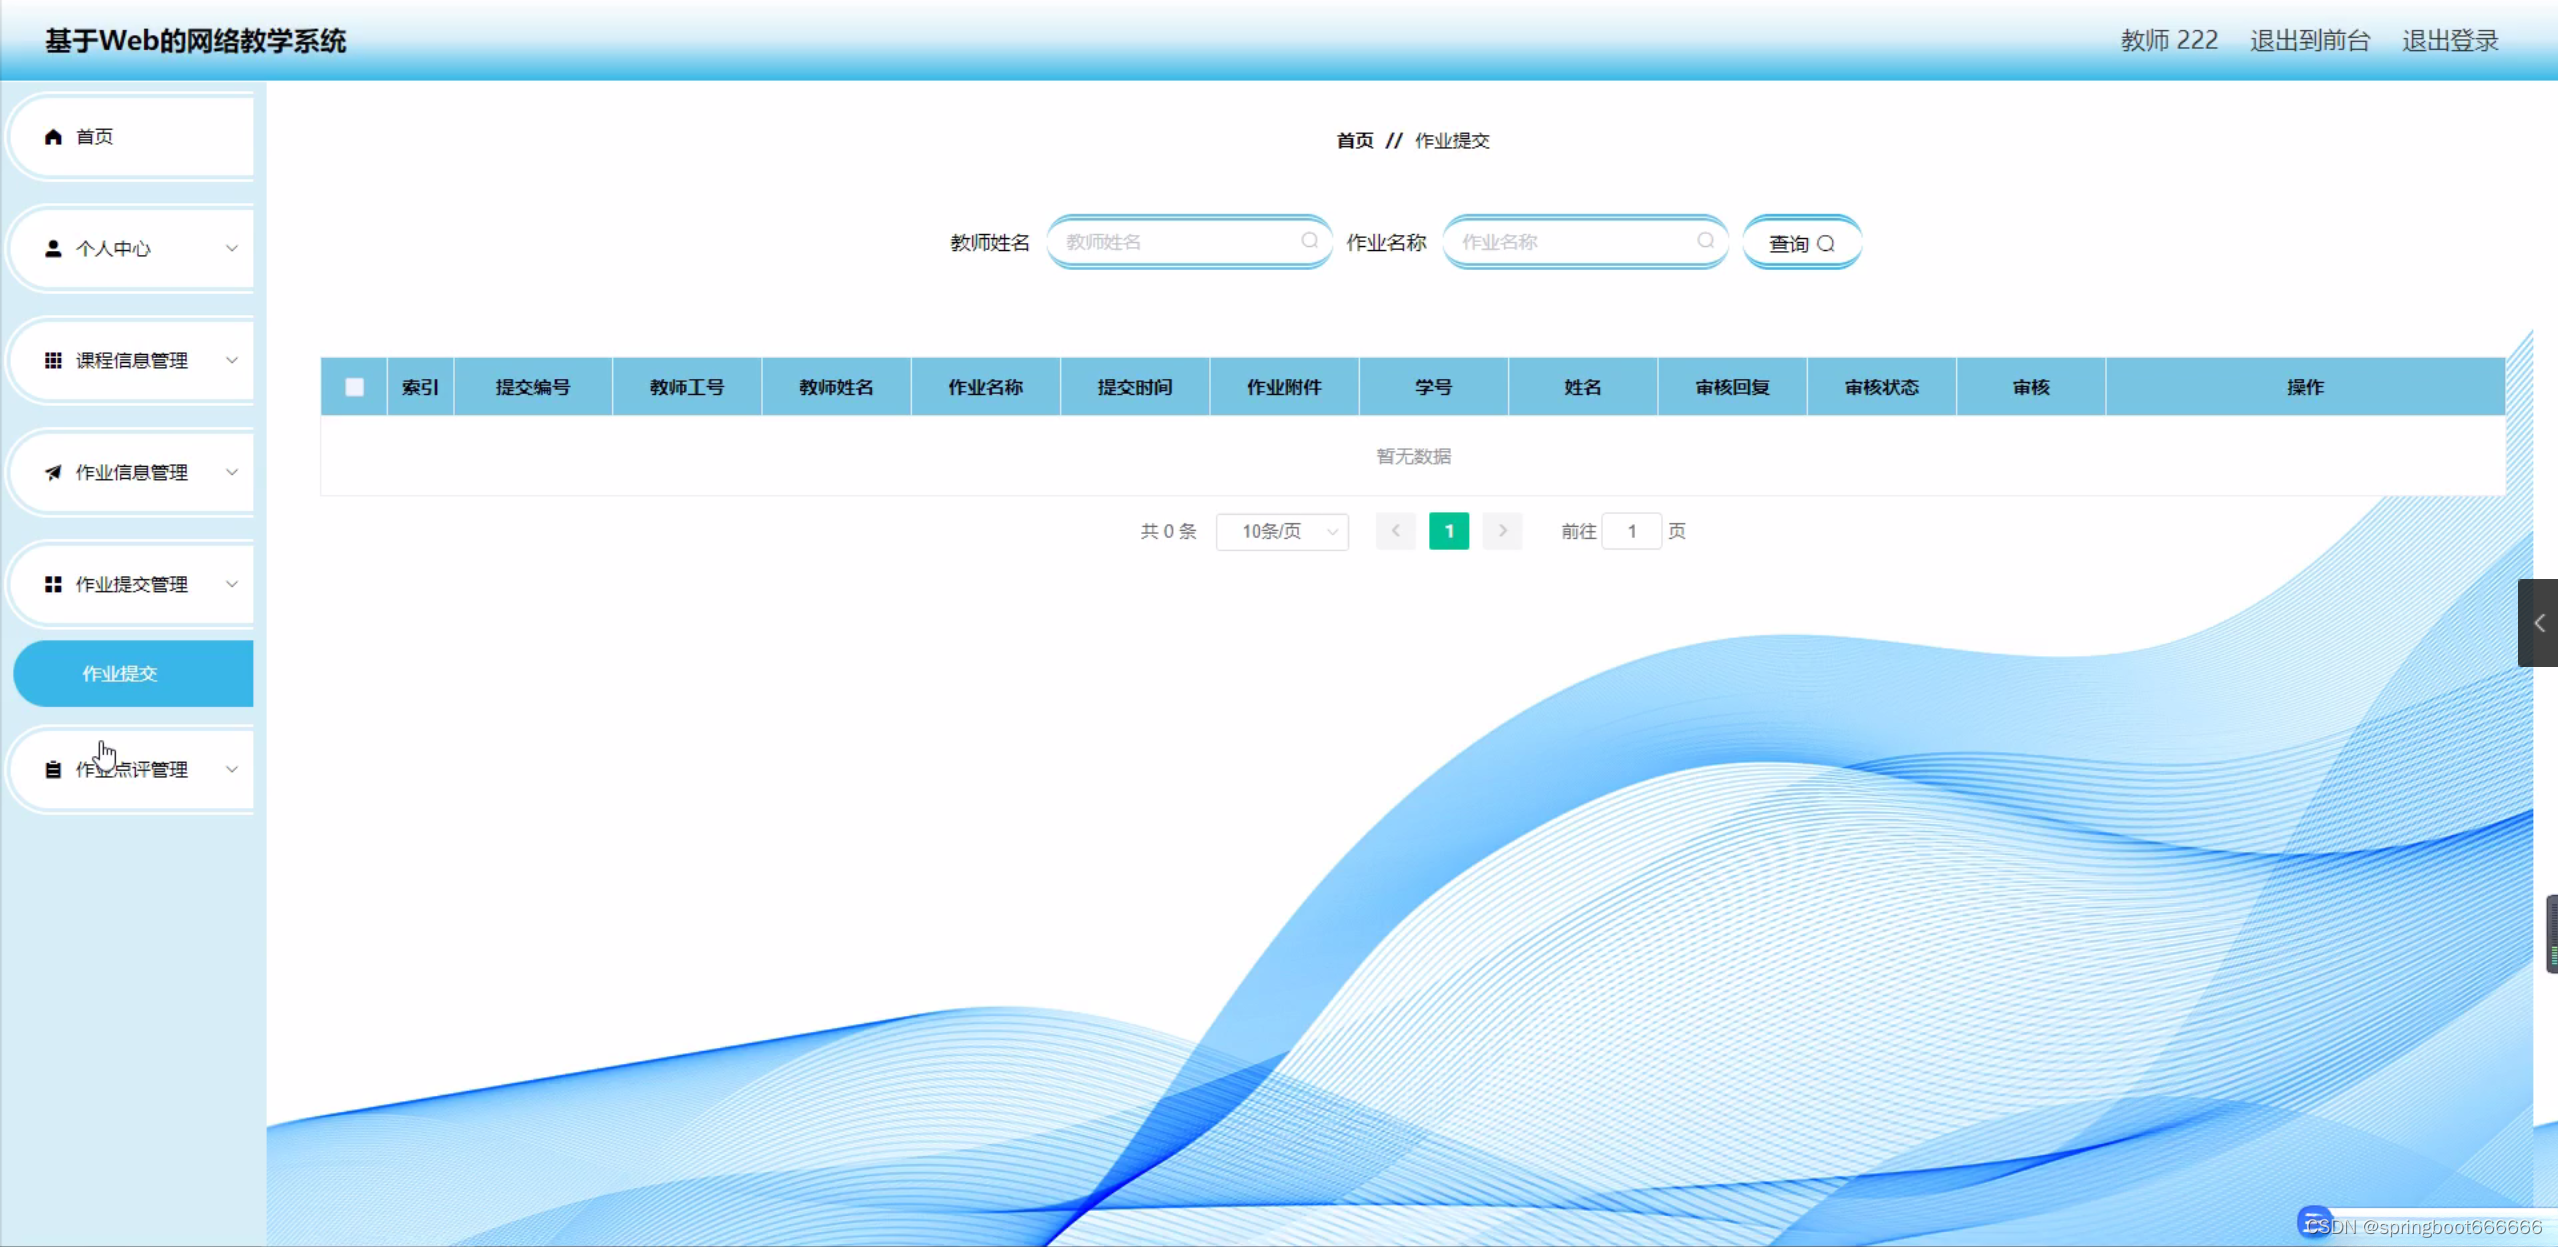Click the 前往 page number input field
Viewport: 2558px width, 1247px height.
pyautogui.click(x=1631, y=532)
